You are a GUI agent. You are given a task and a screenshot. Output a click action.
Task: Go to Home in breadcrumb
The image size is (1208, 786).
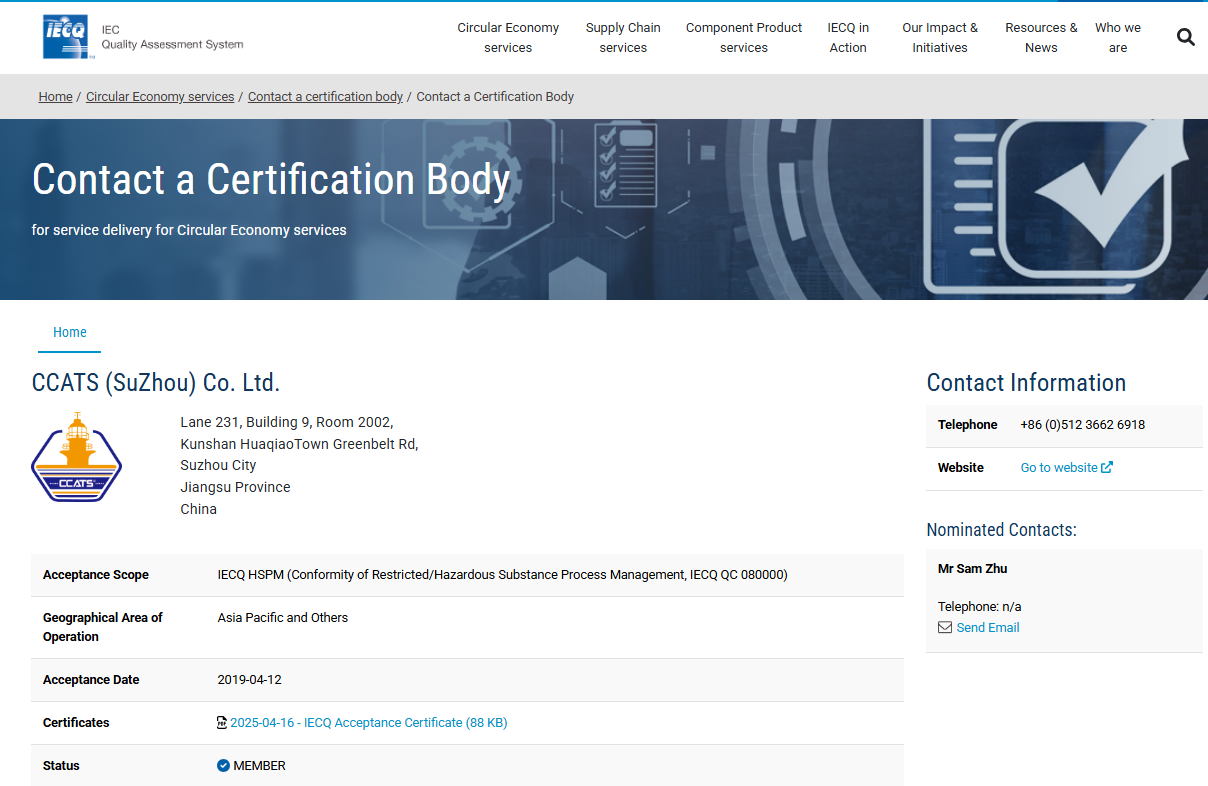tap(55, 97)
